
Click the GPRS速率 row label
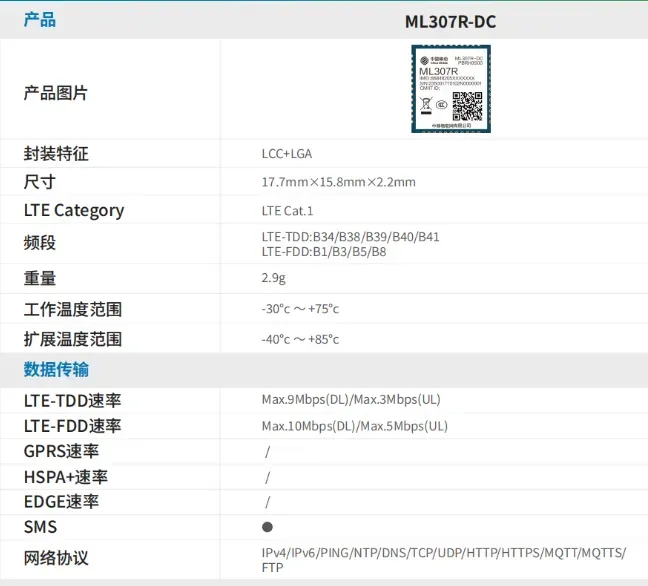[x=61, y=451]
